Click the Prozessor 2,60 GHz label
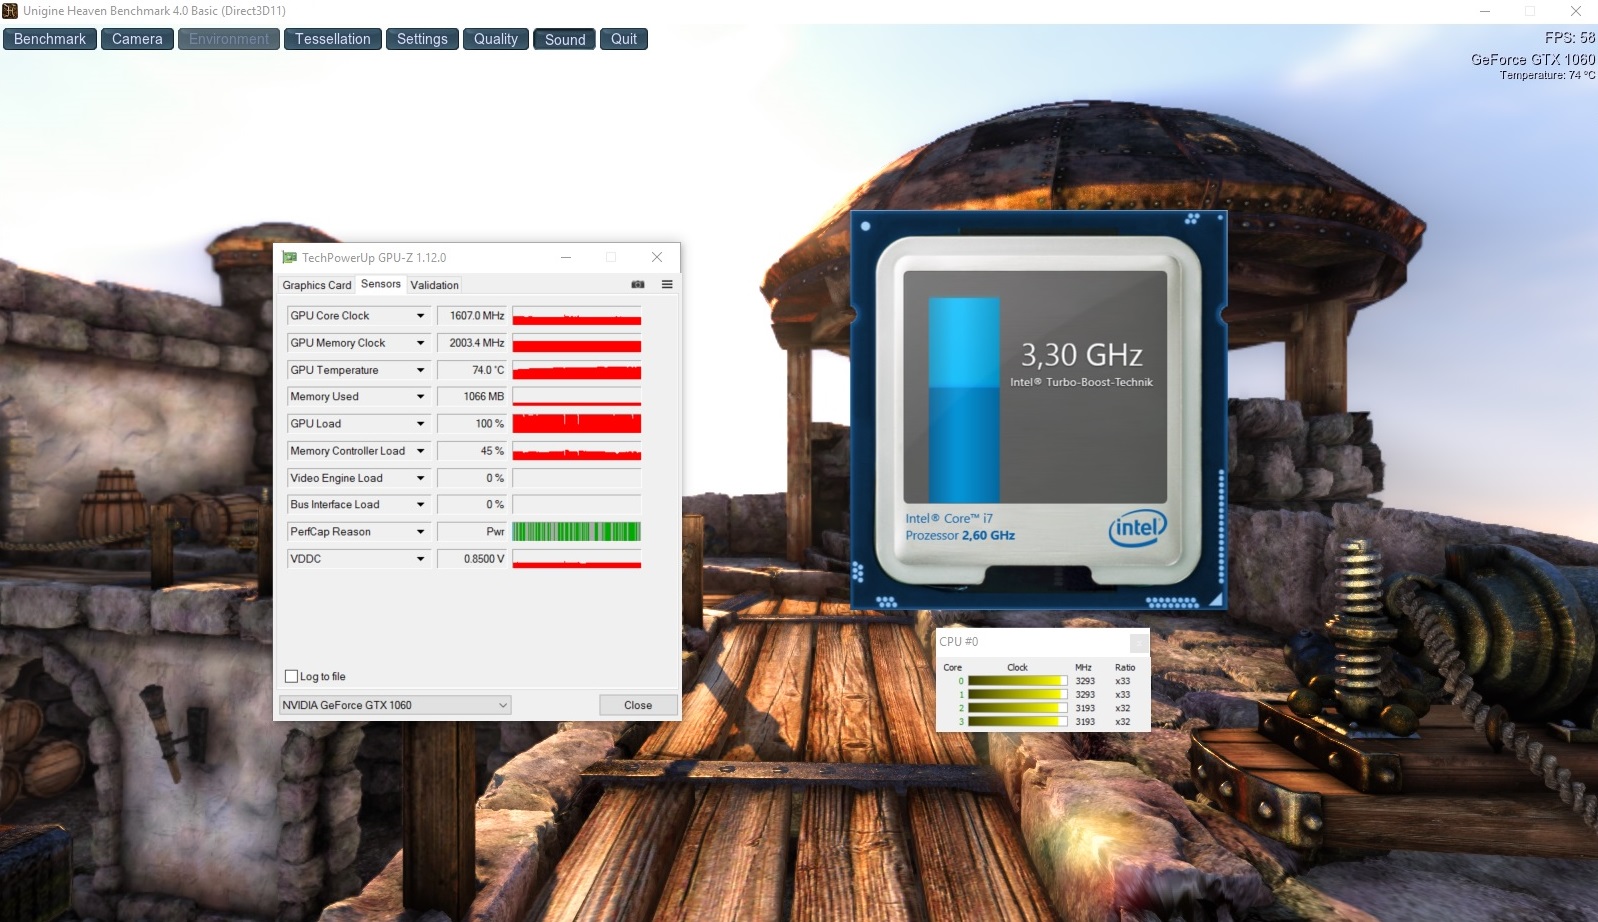1598x922 pixels. pos(960,536)
